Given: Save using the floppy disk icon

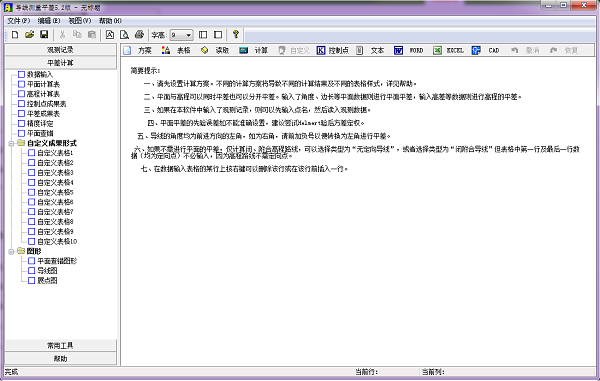Looking at the screenshot, I should (x=44, y=35).
